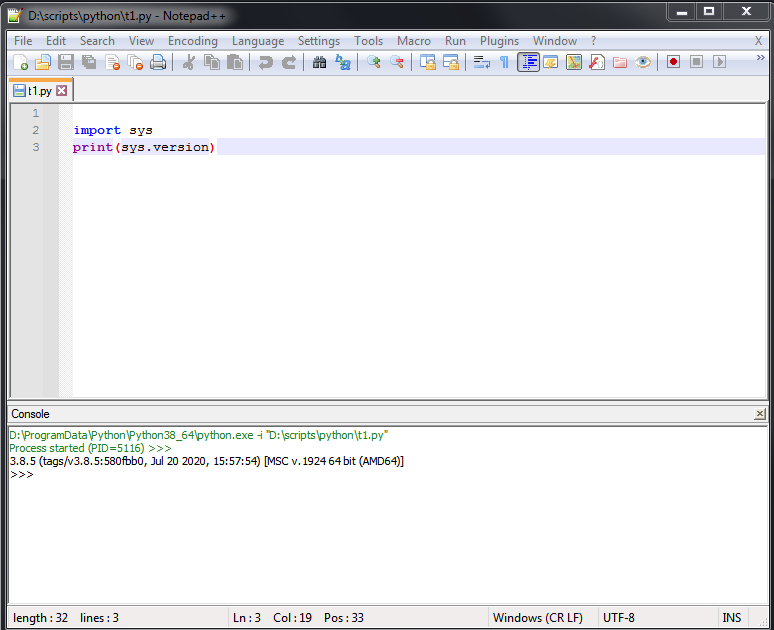Click 'Ln : 3 Col : 19' status entry

click(x=272, y=618)
